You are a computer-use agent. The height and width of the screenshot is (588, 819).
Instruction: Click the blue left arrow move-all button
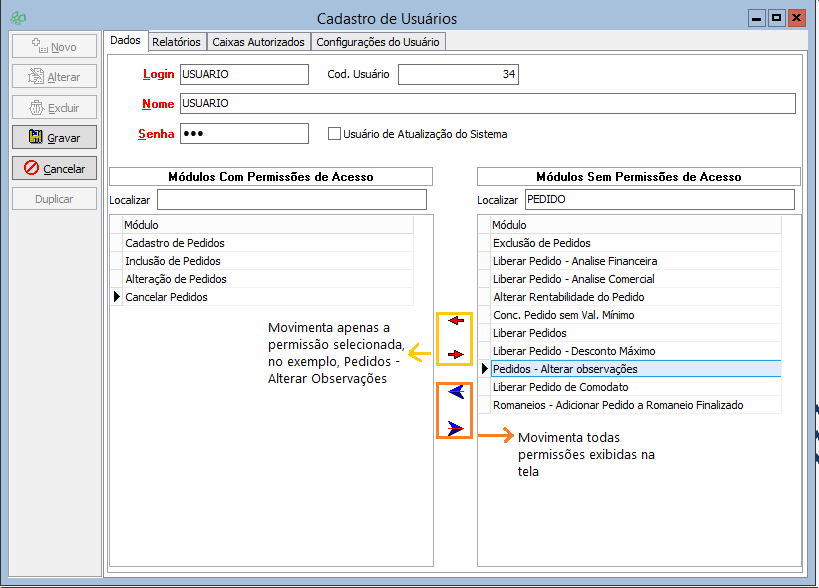(x=456, y=392)
